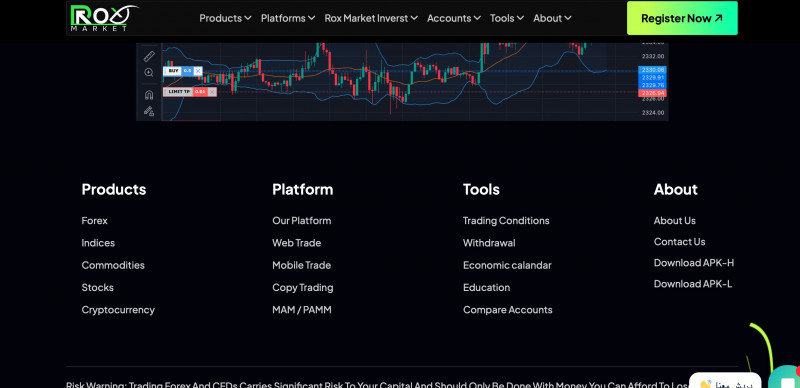Open the Cryptocurrency footer link
800x388 pixels.
[118, 310]
